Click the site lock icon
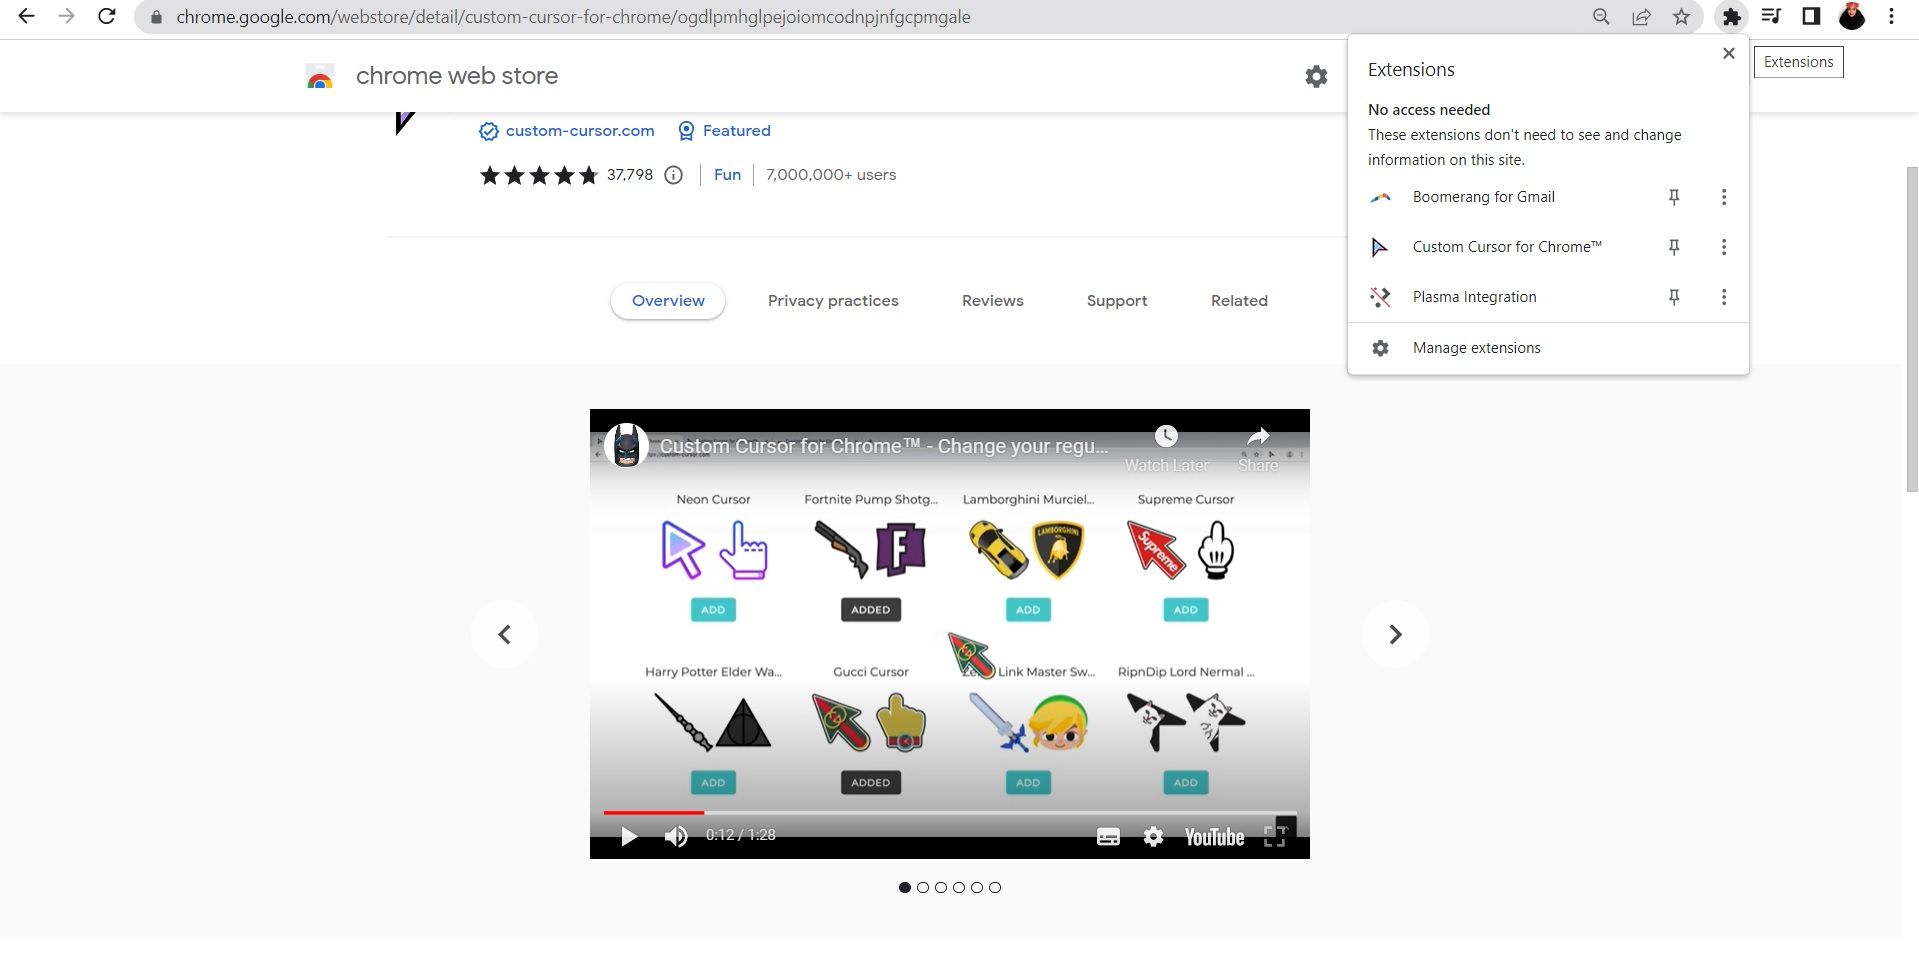The height and width of the screenshot is (977, 1919). point(155,17)
